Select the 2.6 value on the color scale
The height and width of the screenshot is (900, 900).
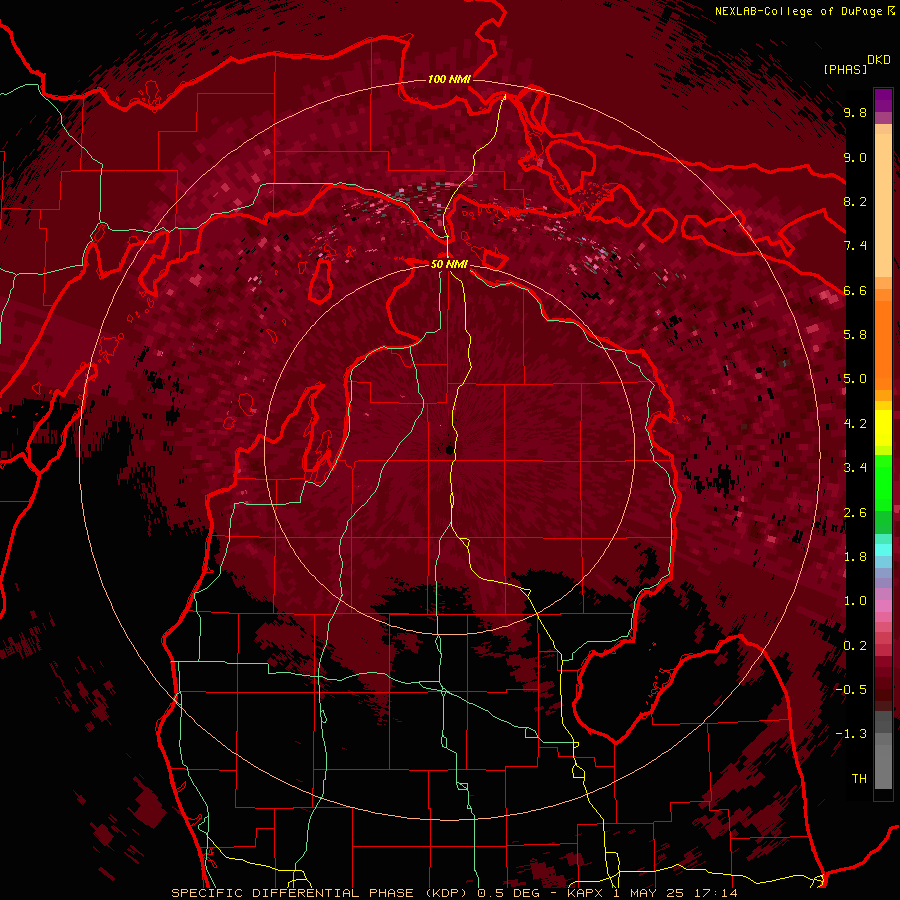point(855,513)
